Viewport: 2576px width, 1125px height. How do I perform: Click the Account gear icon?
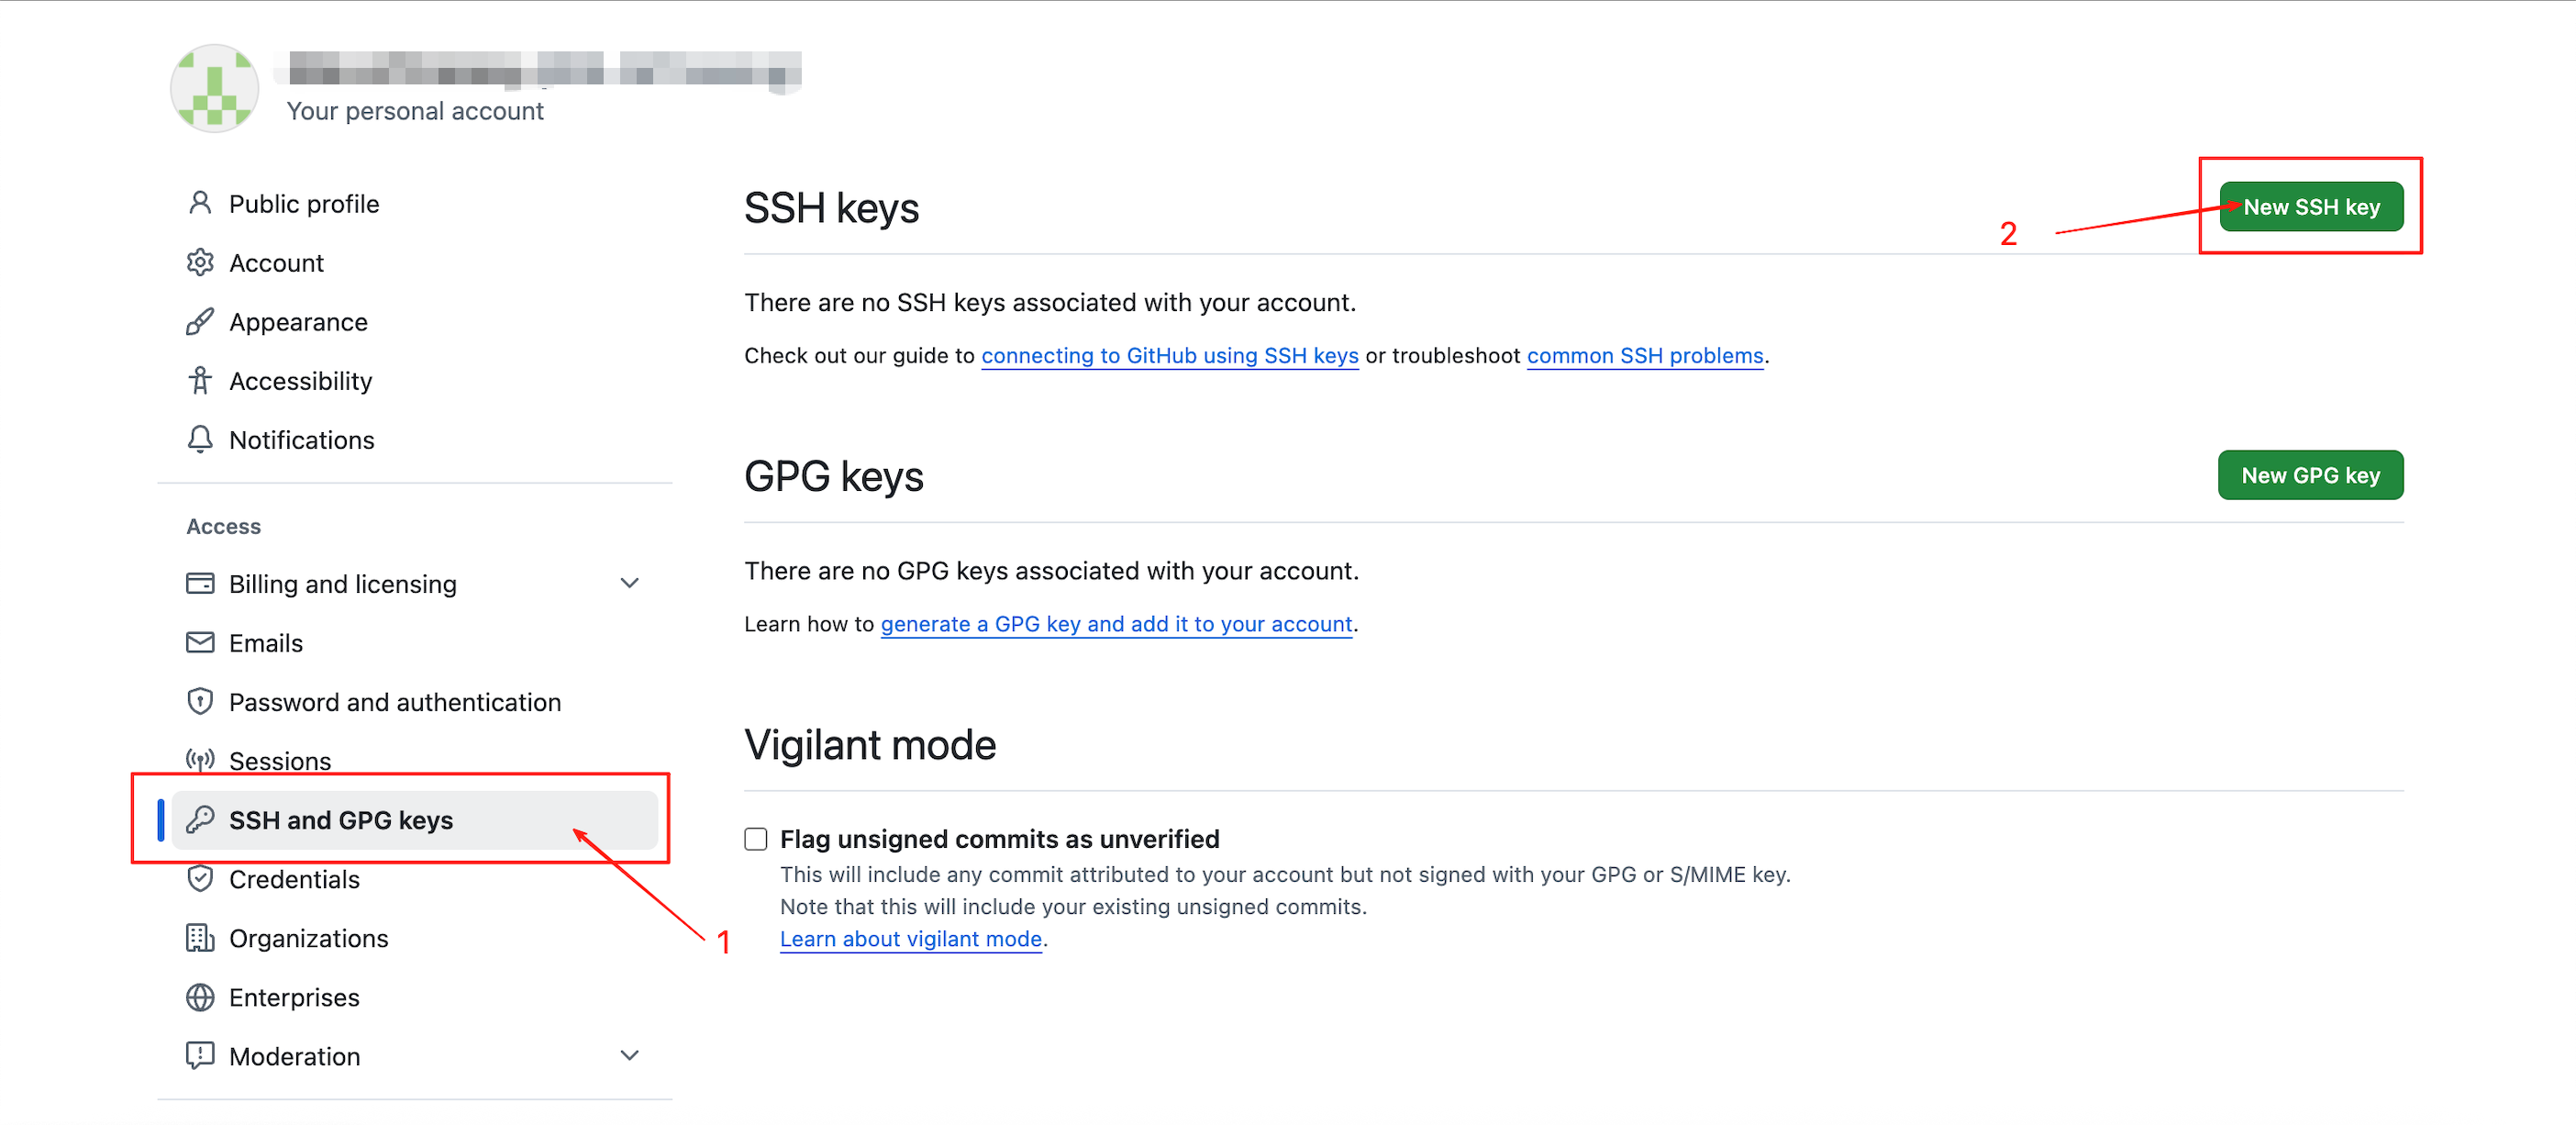pyautogui.click(x=200, y=262)
